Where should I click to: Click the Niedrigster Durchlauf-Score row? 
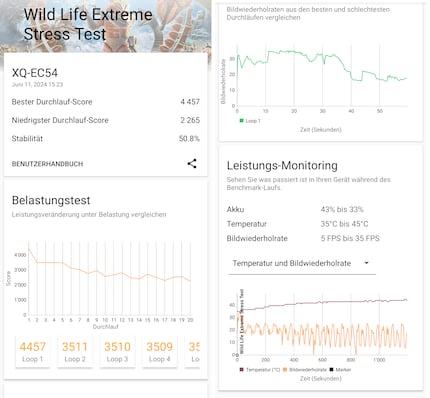[x=106, y=120]
